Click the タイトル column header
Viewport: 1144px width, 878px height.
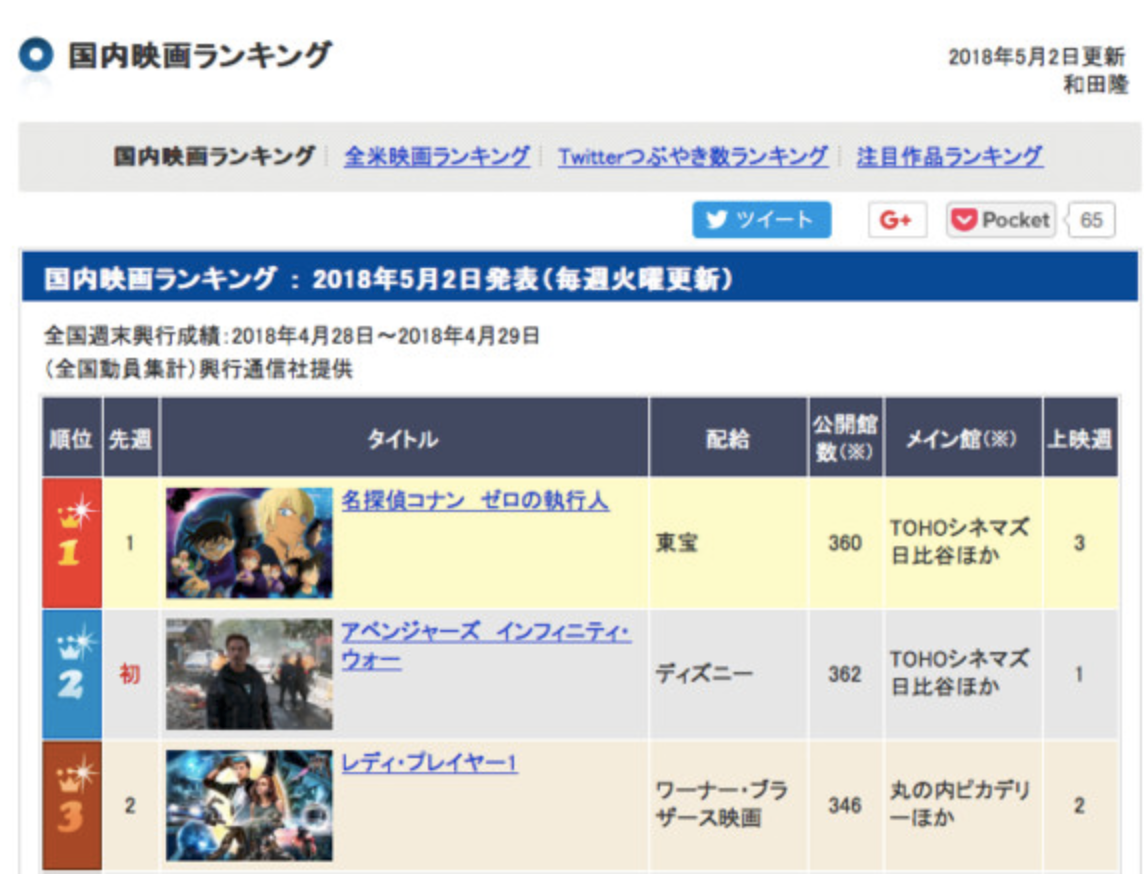click(x=403, y=439)
